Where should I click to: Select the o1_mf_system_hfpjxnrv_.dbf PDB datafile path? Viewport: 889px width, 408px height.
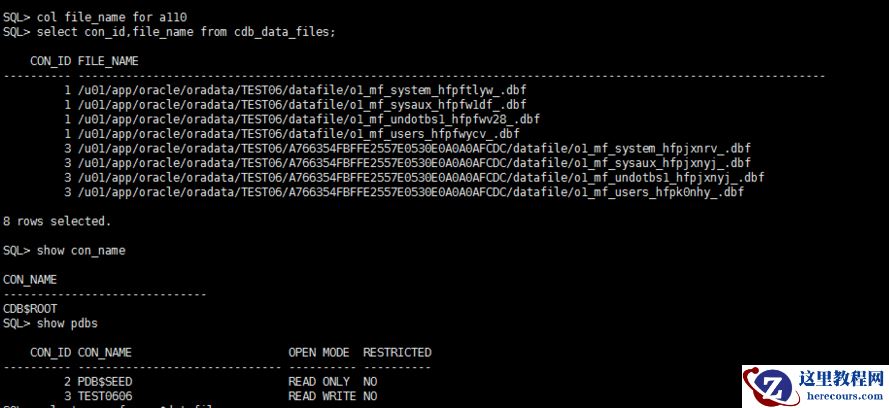414,148
